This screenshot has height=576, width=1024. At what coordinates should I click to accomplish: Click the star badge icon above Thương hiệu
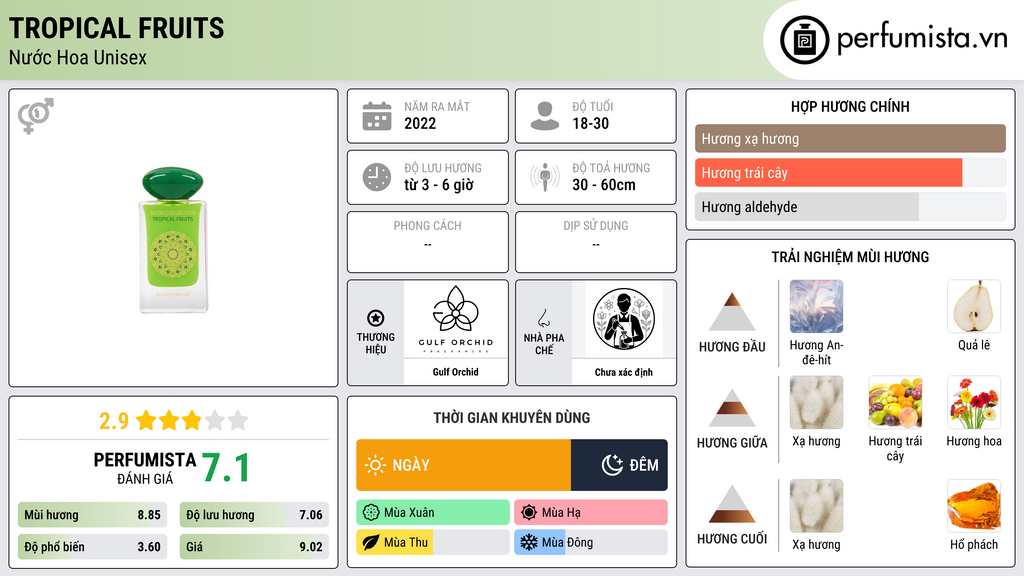pos(376,318)
